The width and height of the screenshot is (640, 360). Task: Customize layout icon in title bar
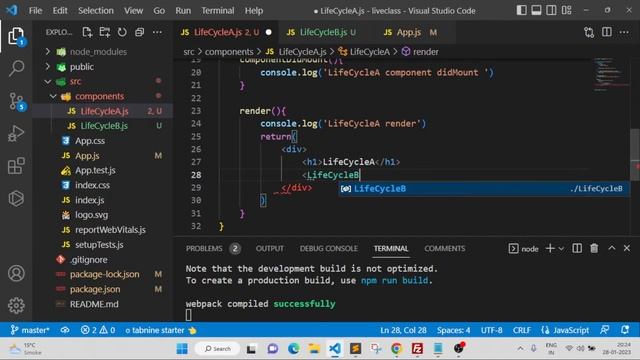567,10
